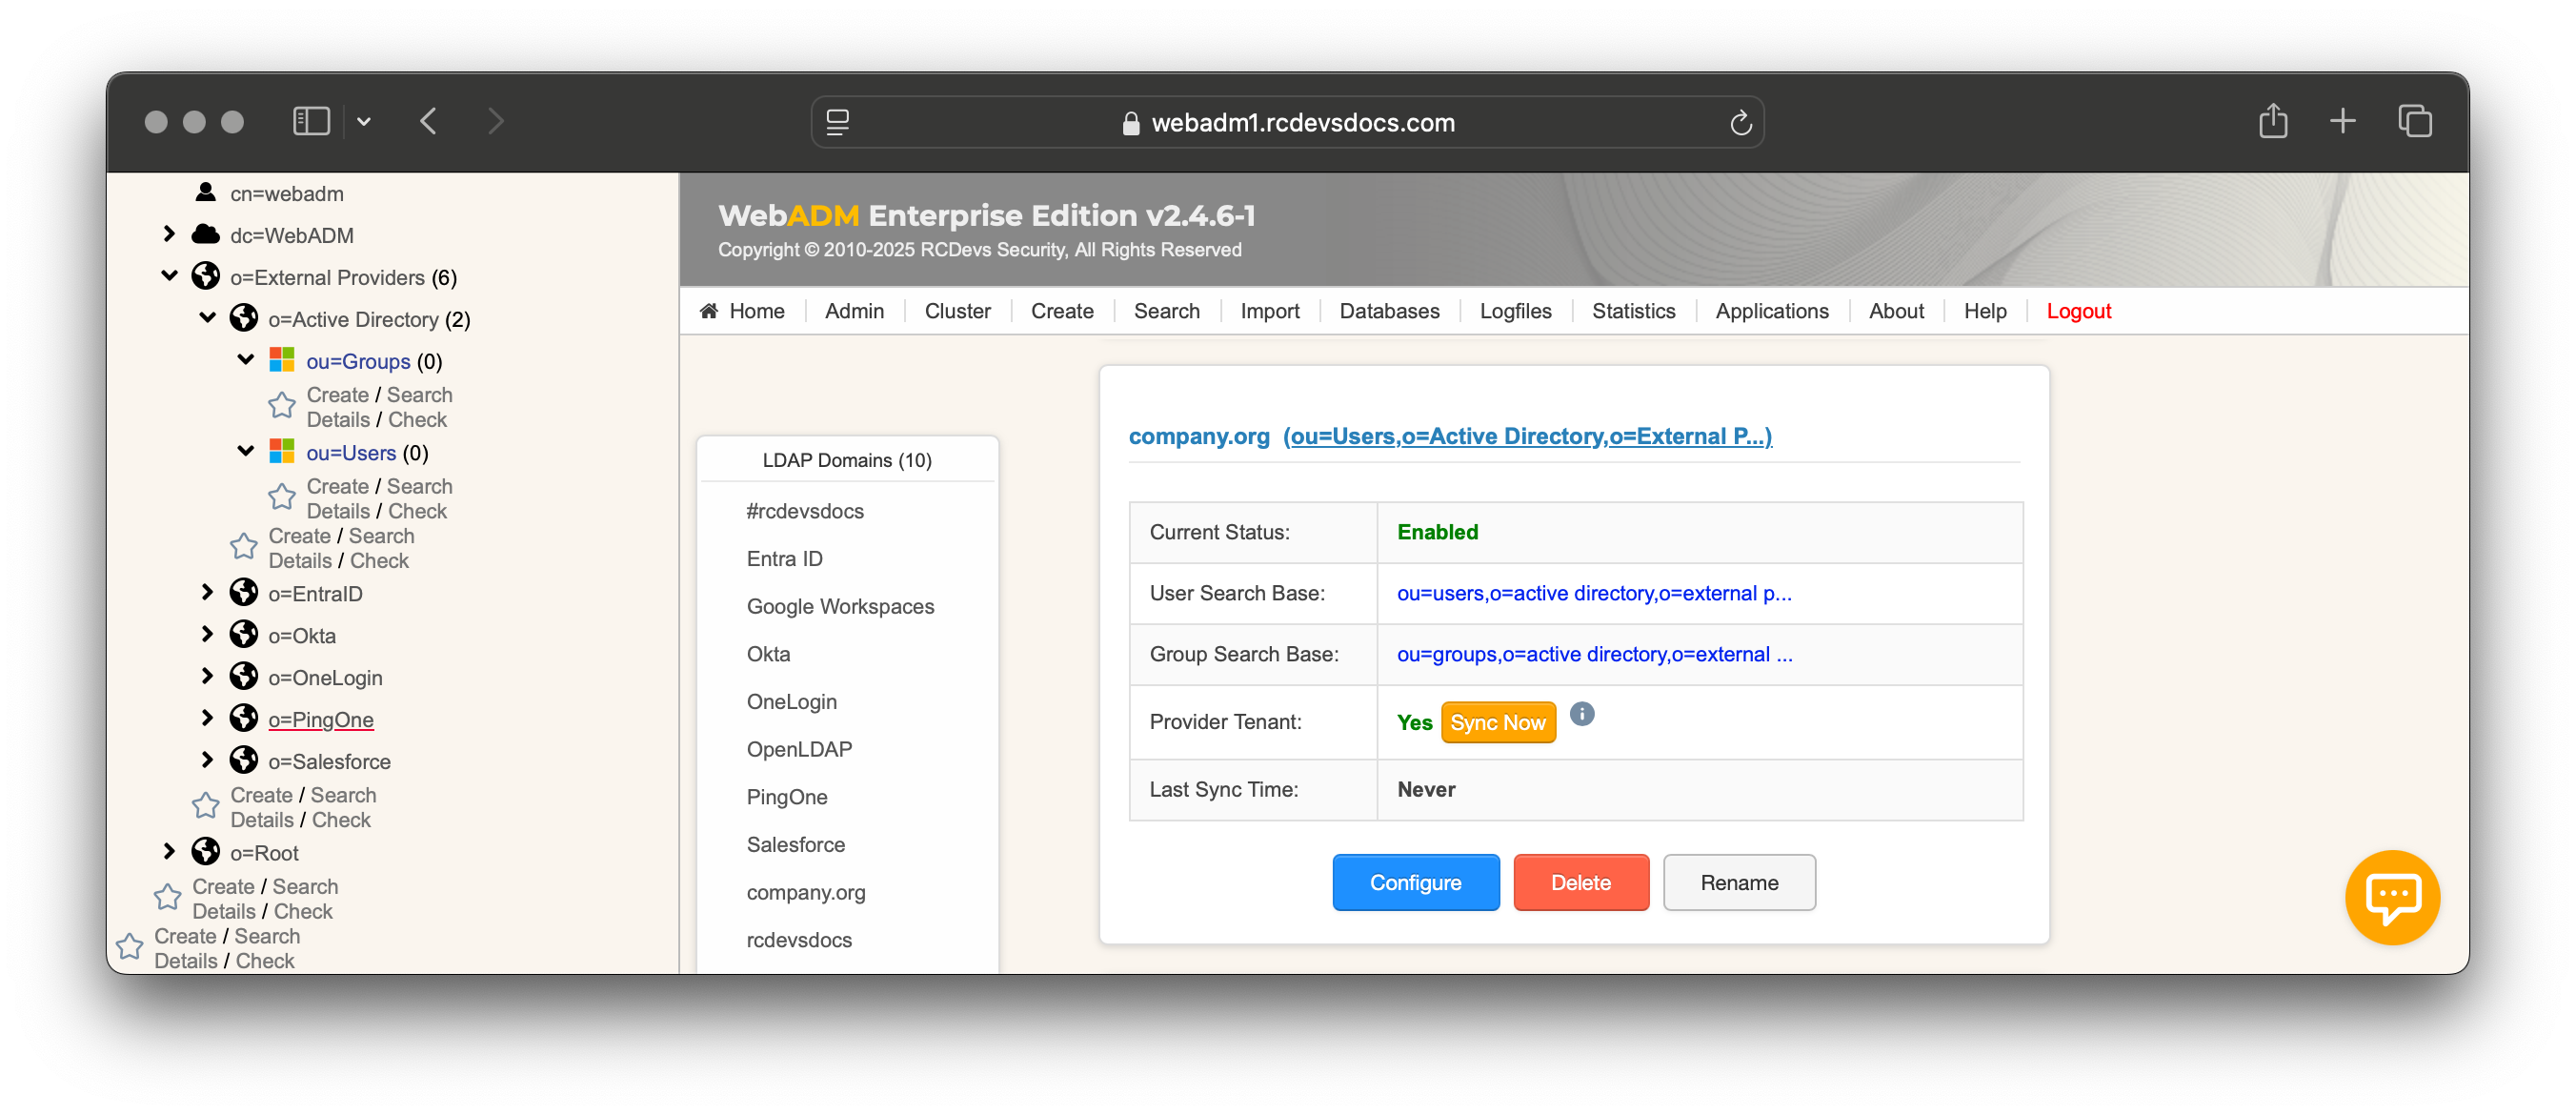Image resolution: width=2576 pixels, height=1115 pixels.
Task: Click the Safari sidebar toggle icon
Action: pyautogui.click(x=311, y=121)
